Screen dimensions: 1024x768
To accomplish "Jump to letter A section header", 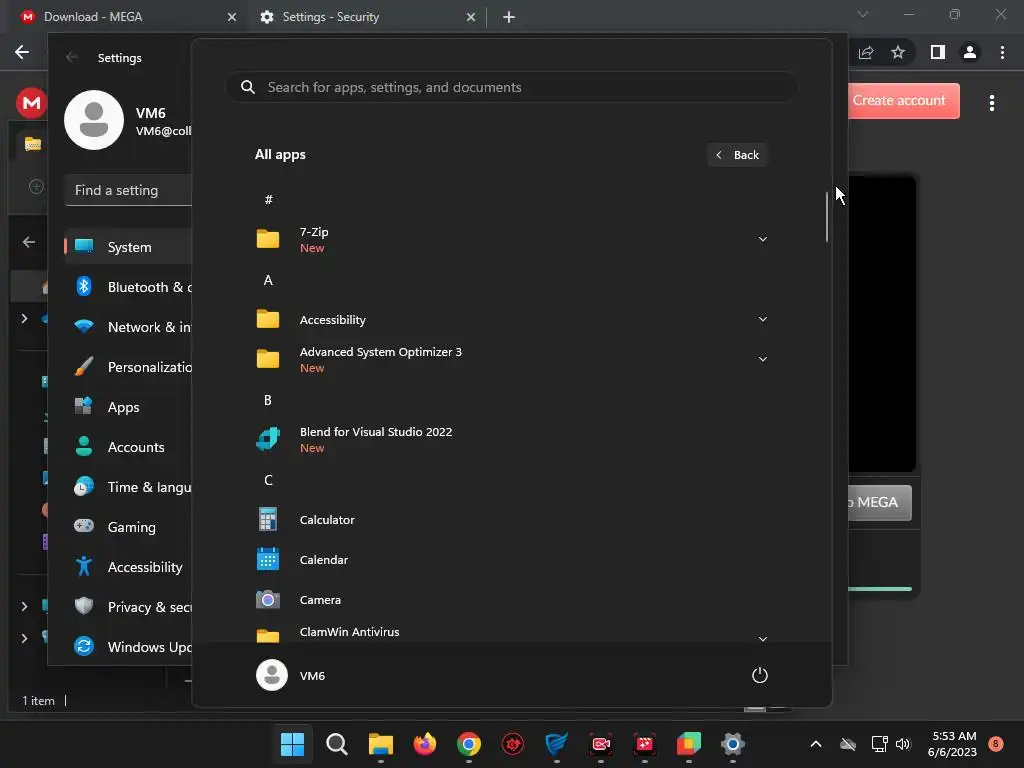I will 268,280.
